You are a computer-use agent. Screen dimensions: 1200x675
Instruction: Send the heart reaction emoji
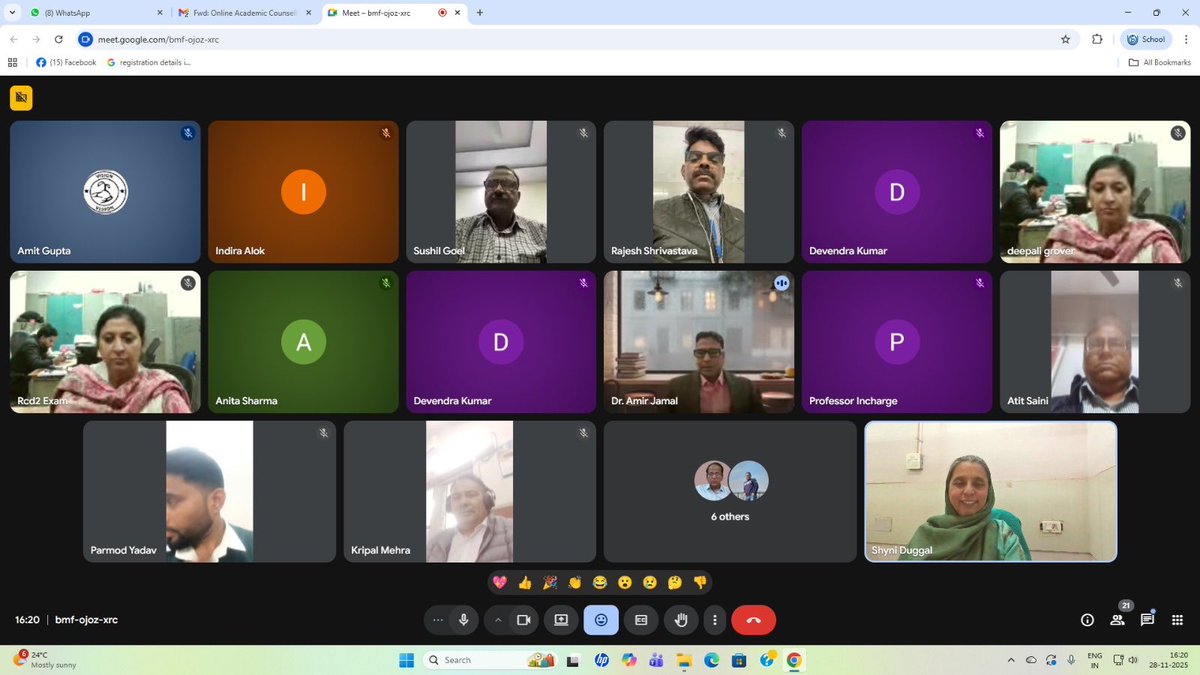pos(499,582)
